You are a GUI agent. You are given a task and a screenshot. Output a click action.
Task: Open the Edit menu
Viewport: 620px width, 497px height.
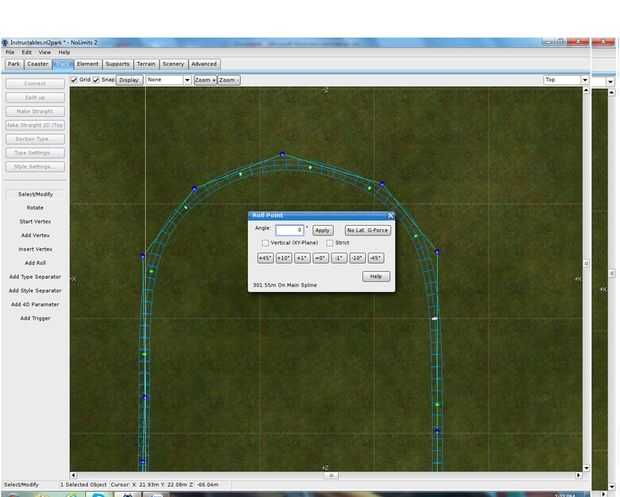(26, 52)
